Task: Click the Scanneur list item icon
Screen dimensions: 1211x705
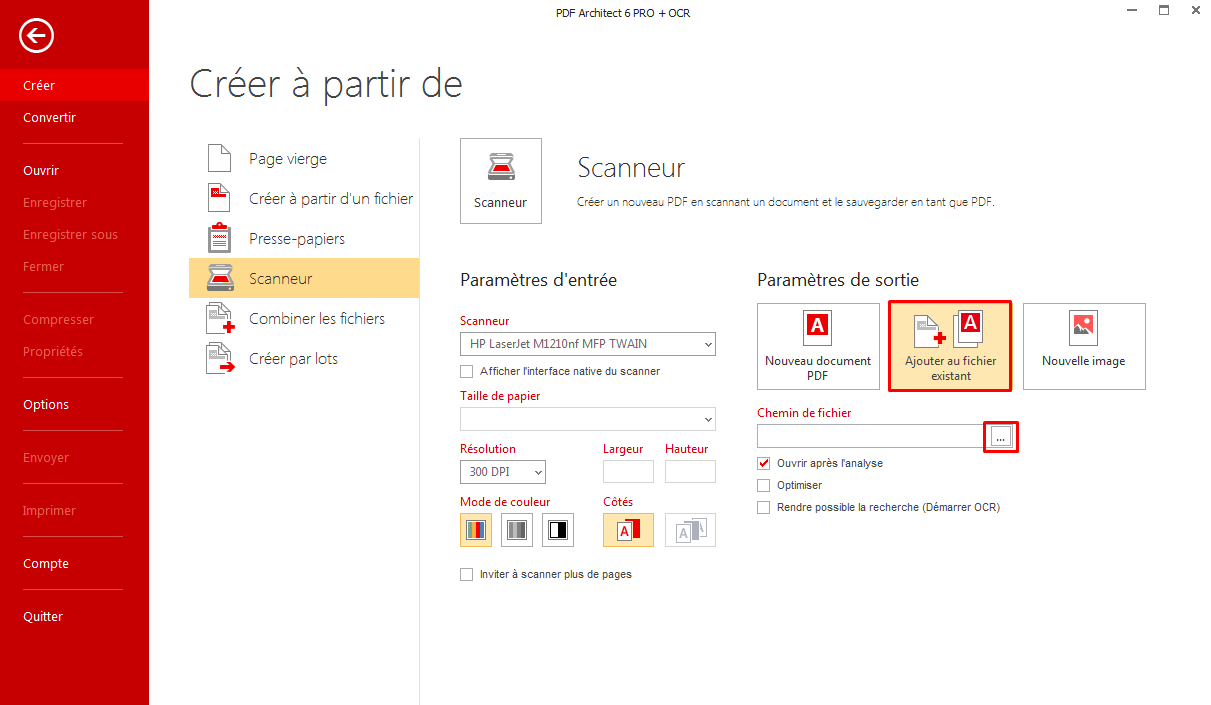Action: (220, 278)
